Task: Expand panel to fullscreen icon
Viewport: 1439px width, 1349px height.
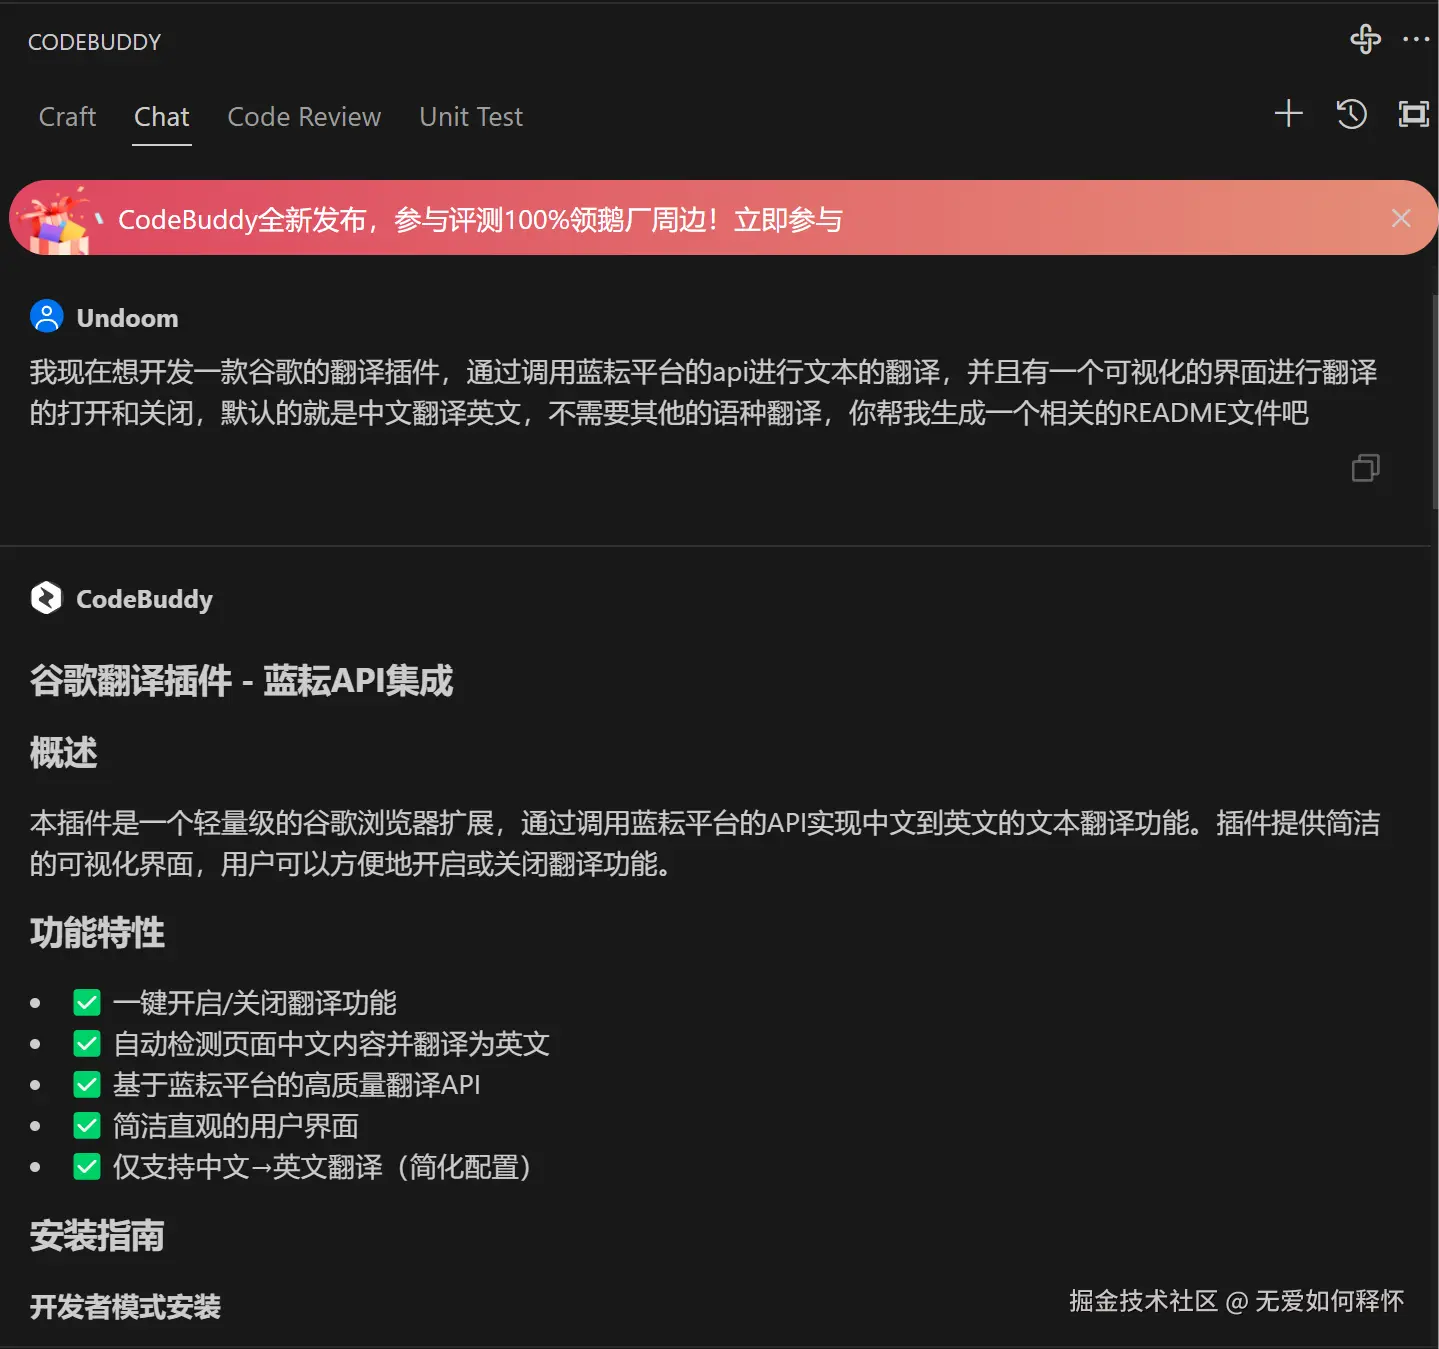Action: (x=1413, y=114)
